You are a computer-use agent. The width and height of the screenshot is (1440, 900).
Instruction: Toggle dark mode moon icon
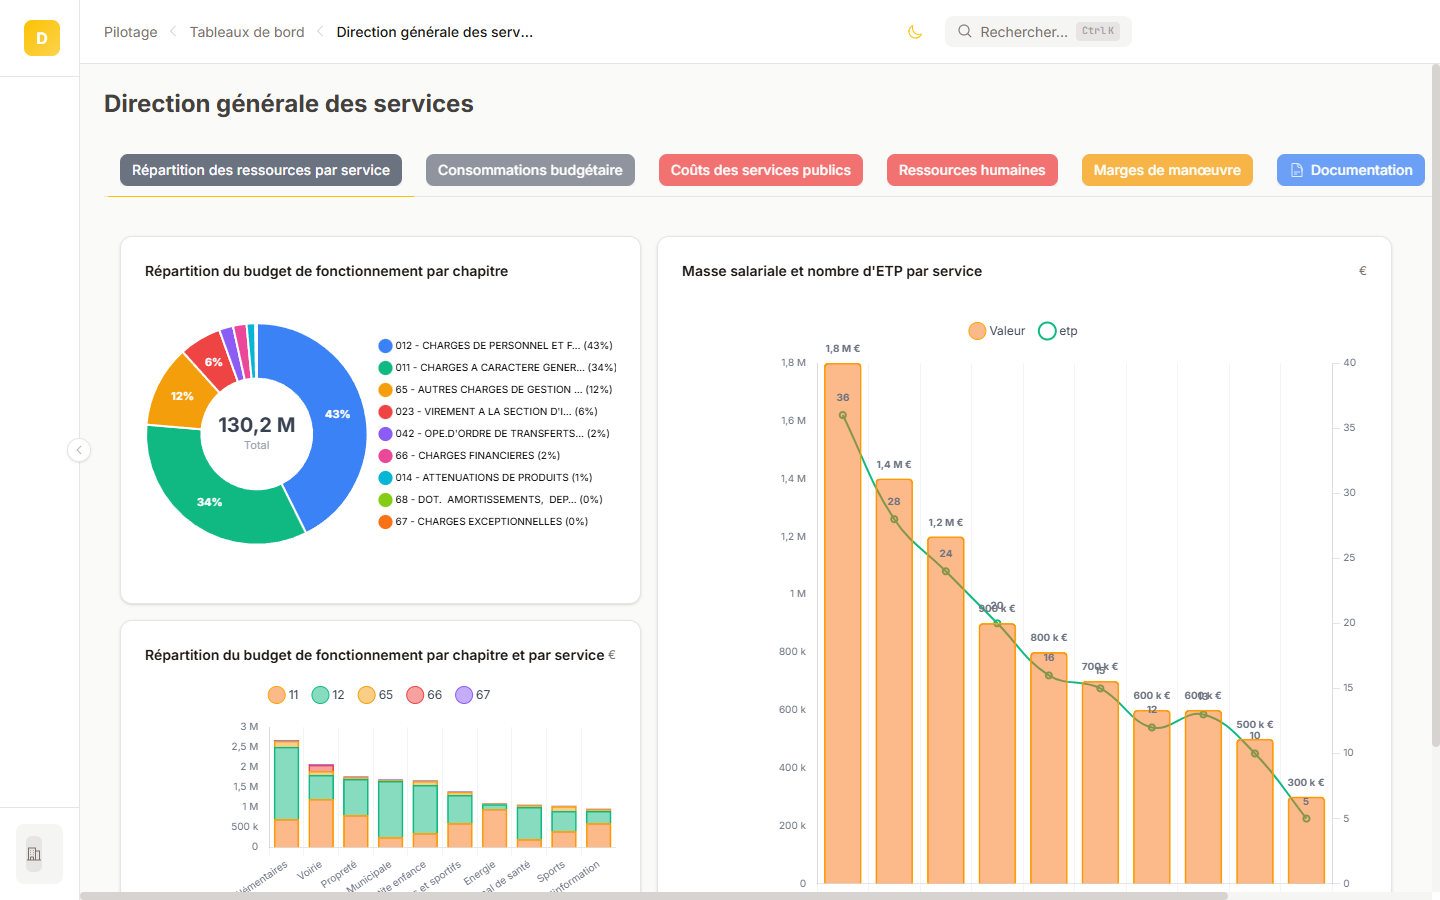click(914, 32)
